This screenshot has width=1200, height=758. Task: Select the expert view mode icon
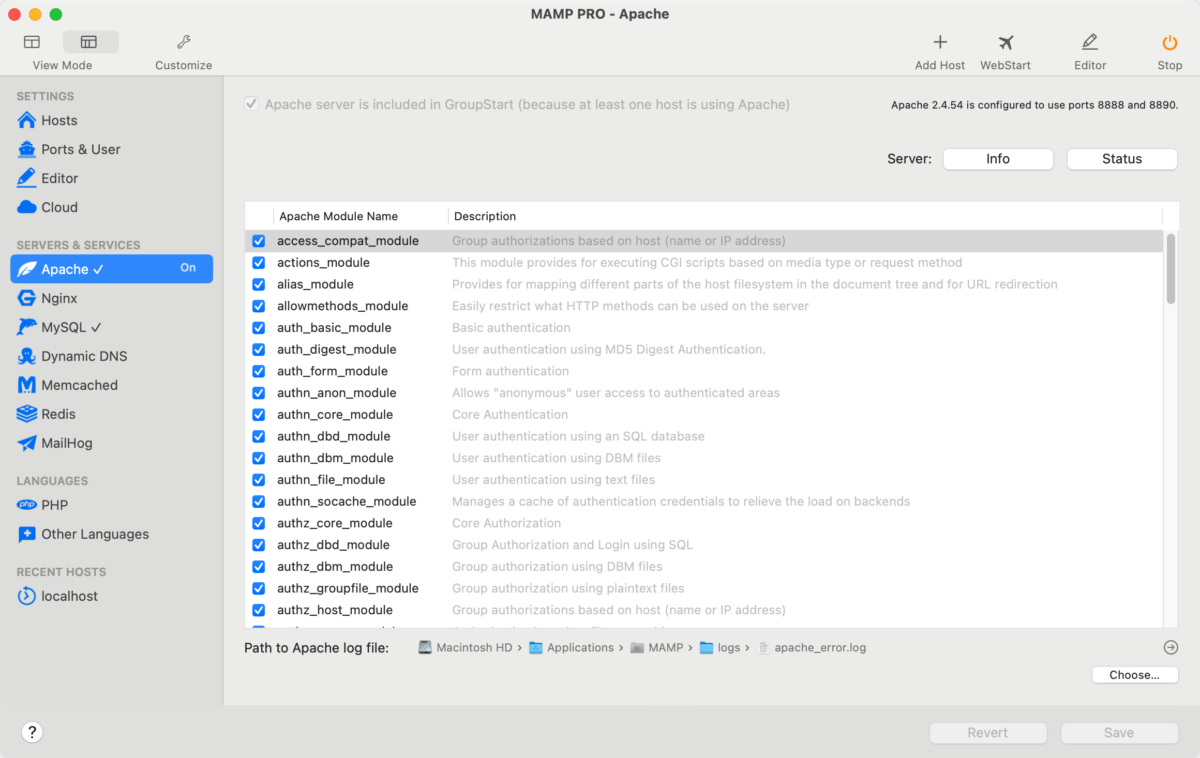(x=90, y=42)
